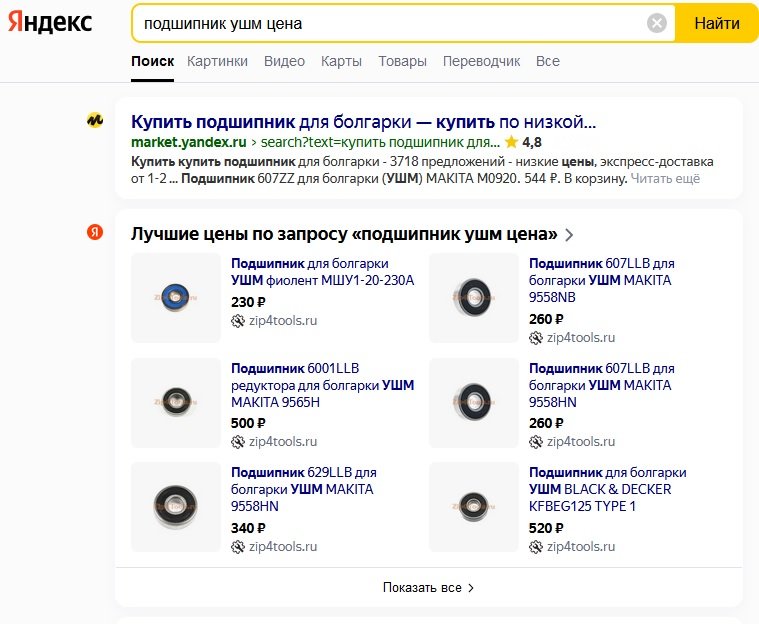Click zip4tools.ru icon under 9558NB item
Viewport: 759px width, 624px height.
(x=536, y=338)
